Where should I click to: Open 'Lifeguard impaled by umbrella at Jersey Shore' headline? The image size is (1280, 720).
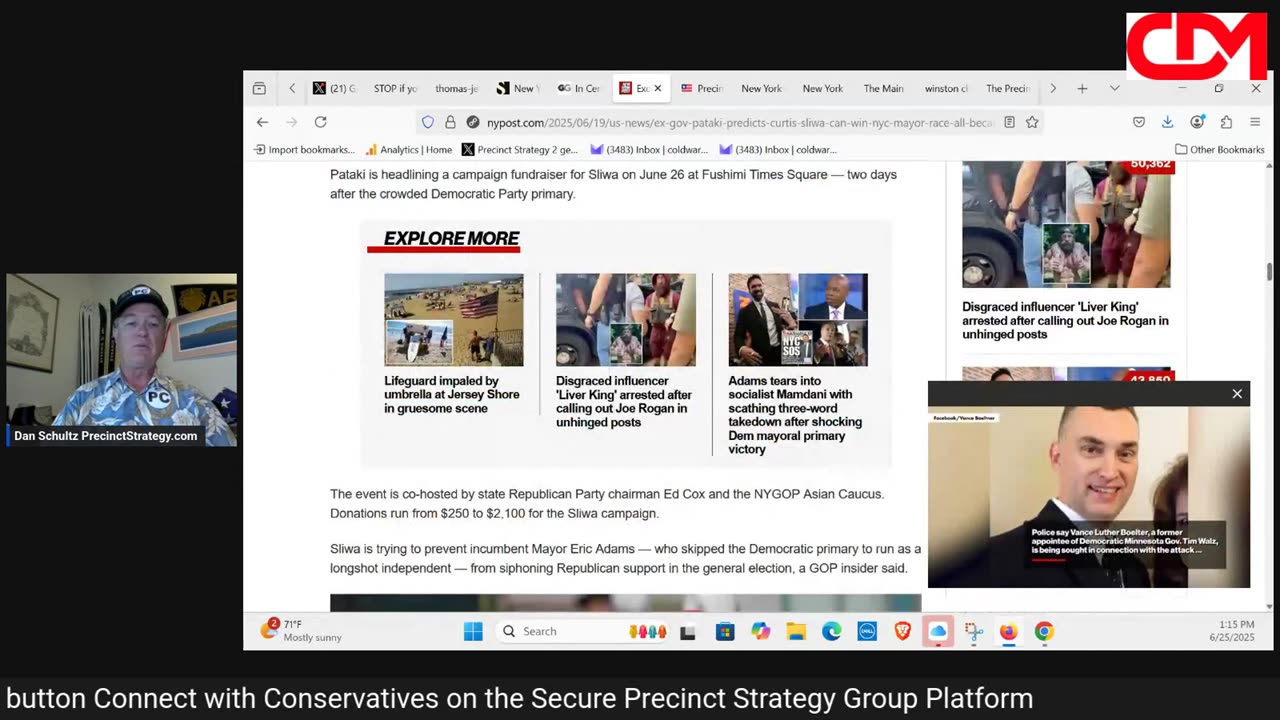click(x=452, y=395)
